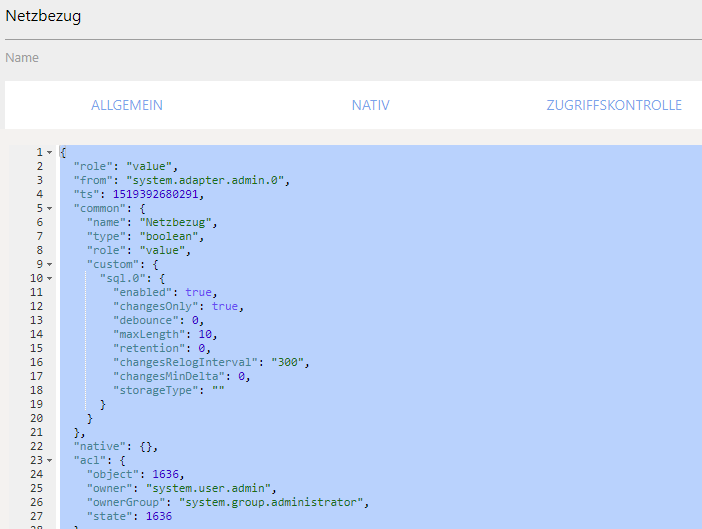Click the "state": 1636 line
This screenshot has height=529, width=702.
point(129,516)
